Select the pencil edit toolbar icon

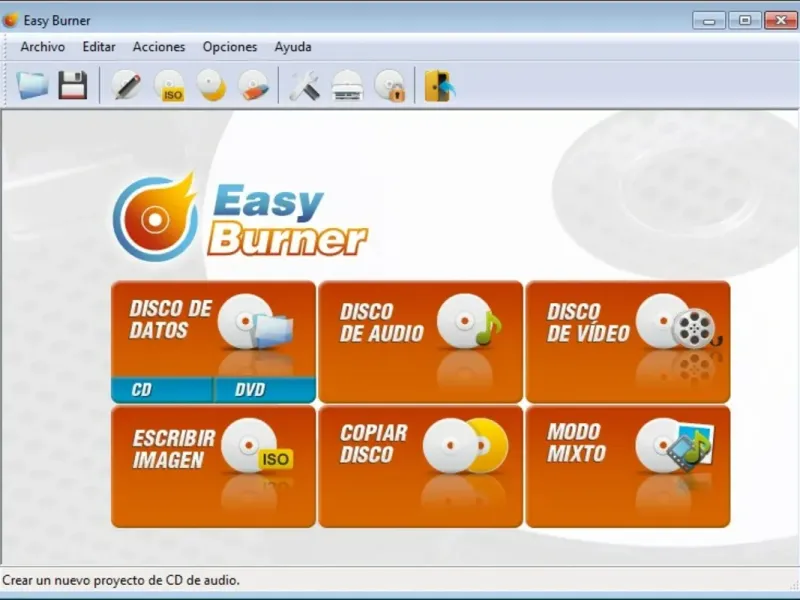(127, 85)
